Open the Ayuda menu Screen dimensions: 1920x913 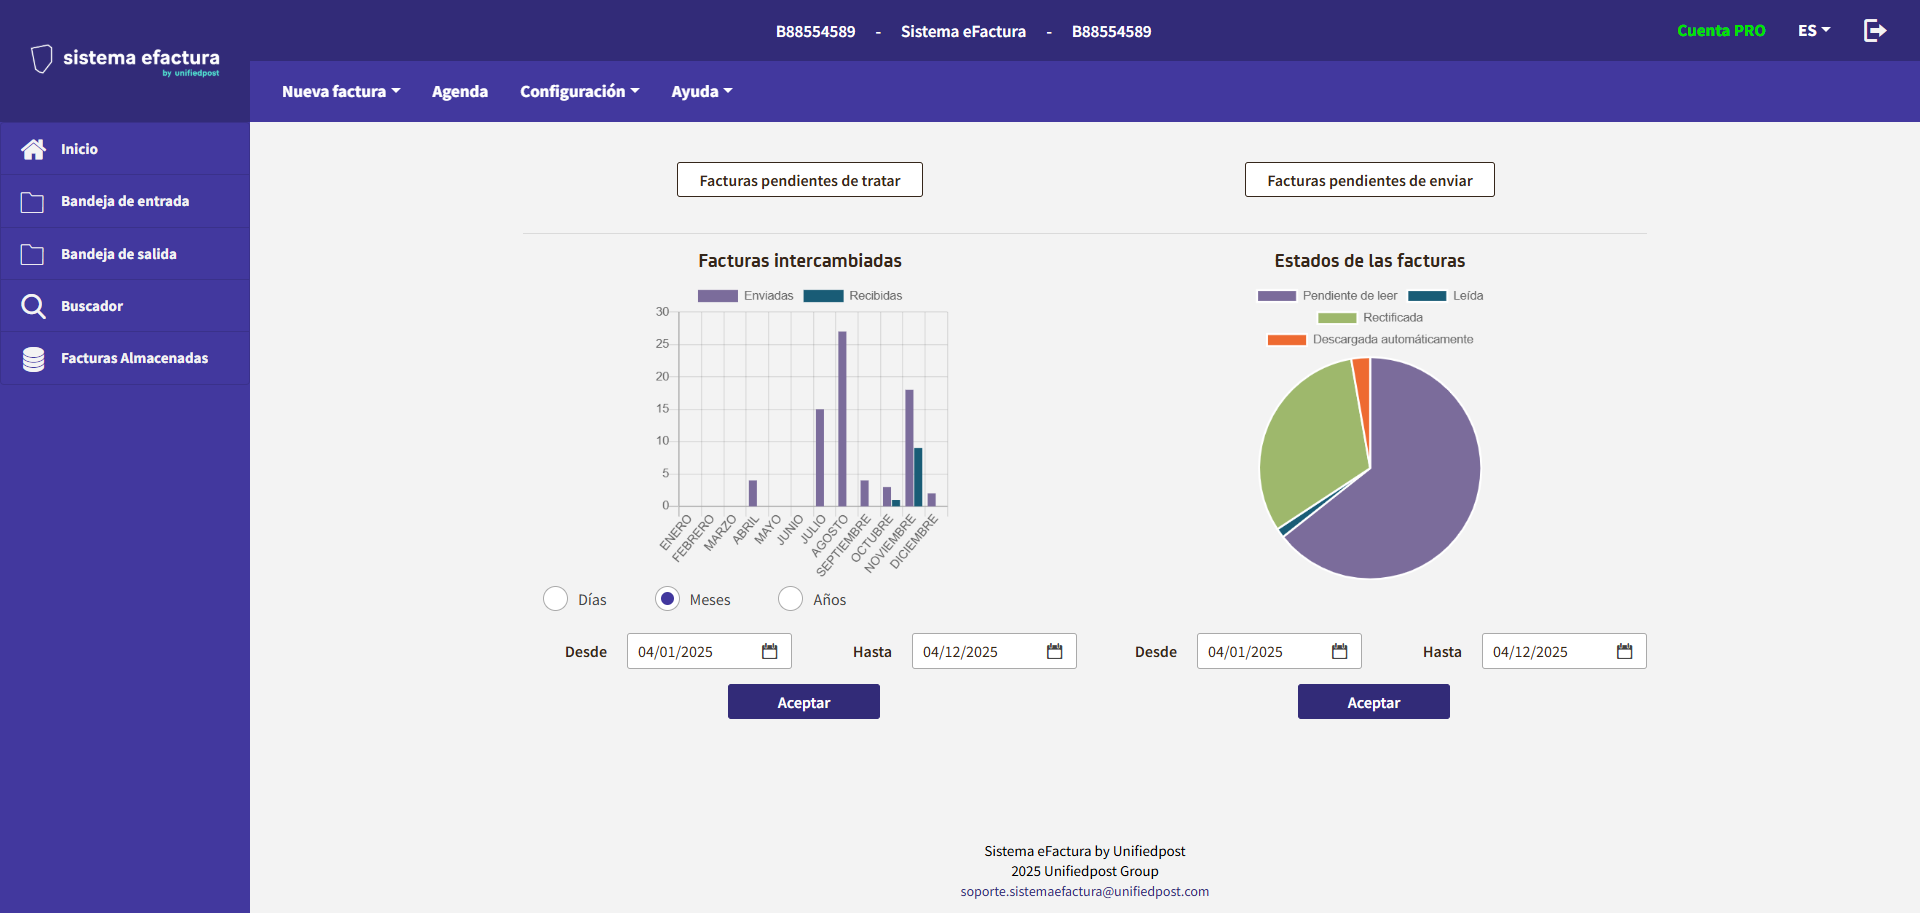tap(701, 92)
